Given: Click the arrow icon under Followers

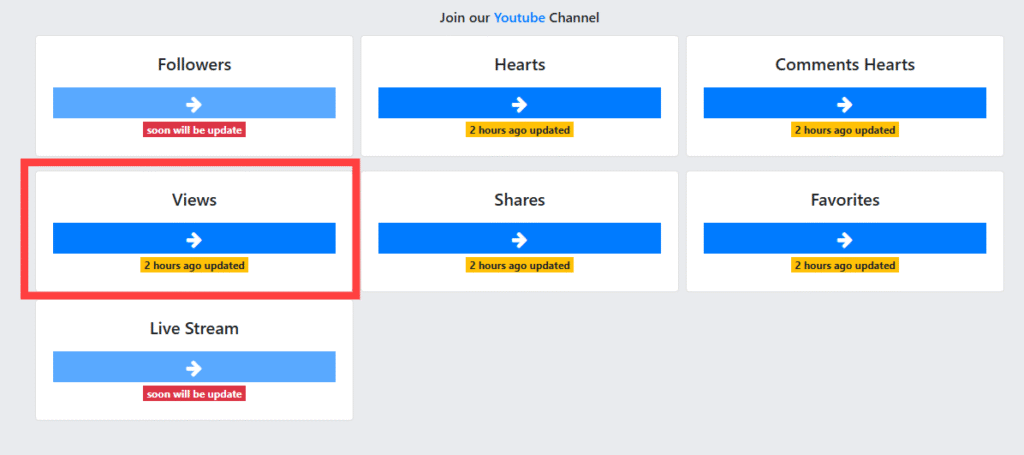Looking at the screenshot, I should [194, 104].
